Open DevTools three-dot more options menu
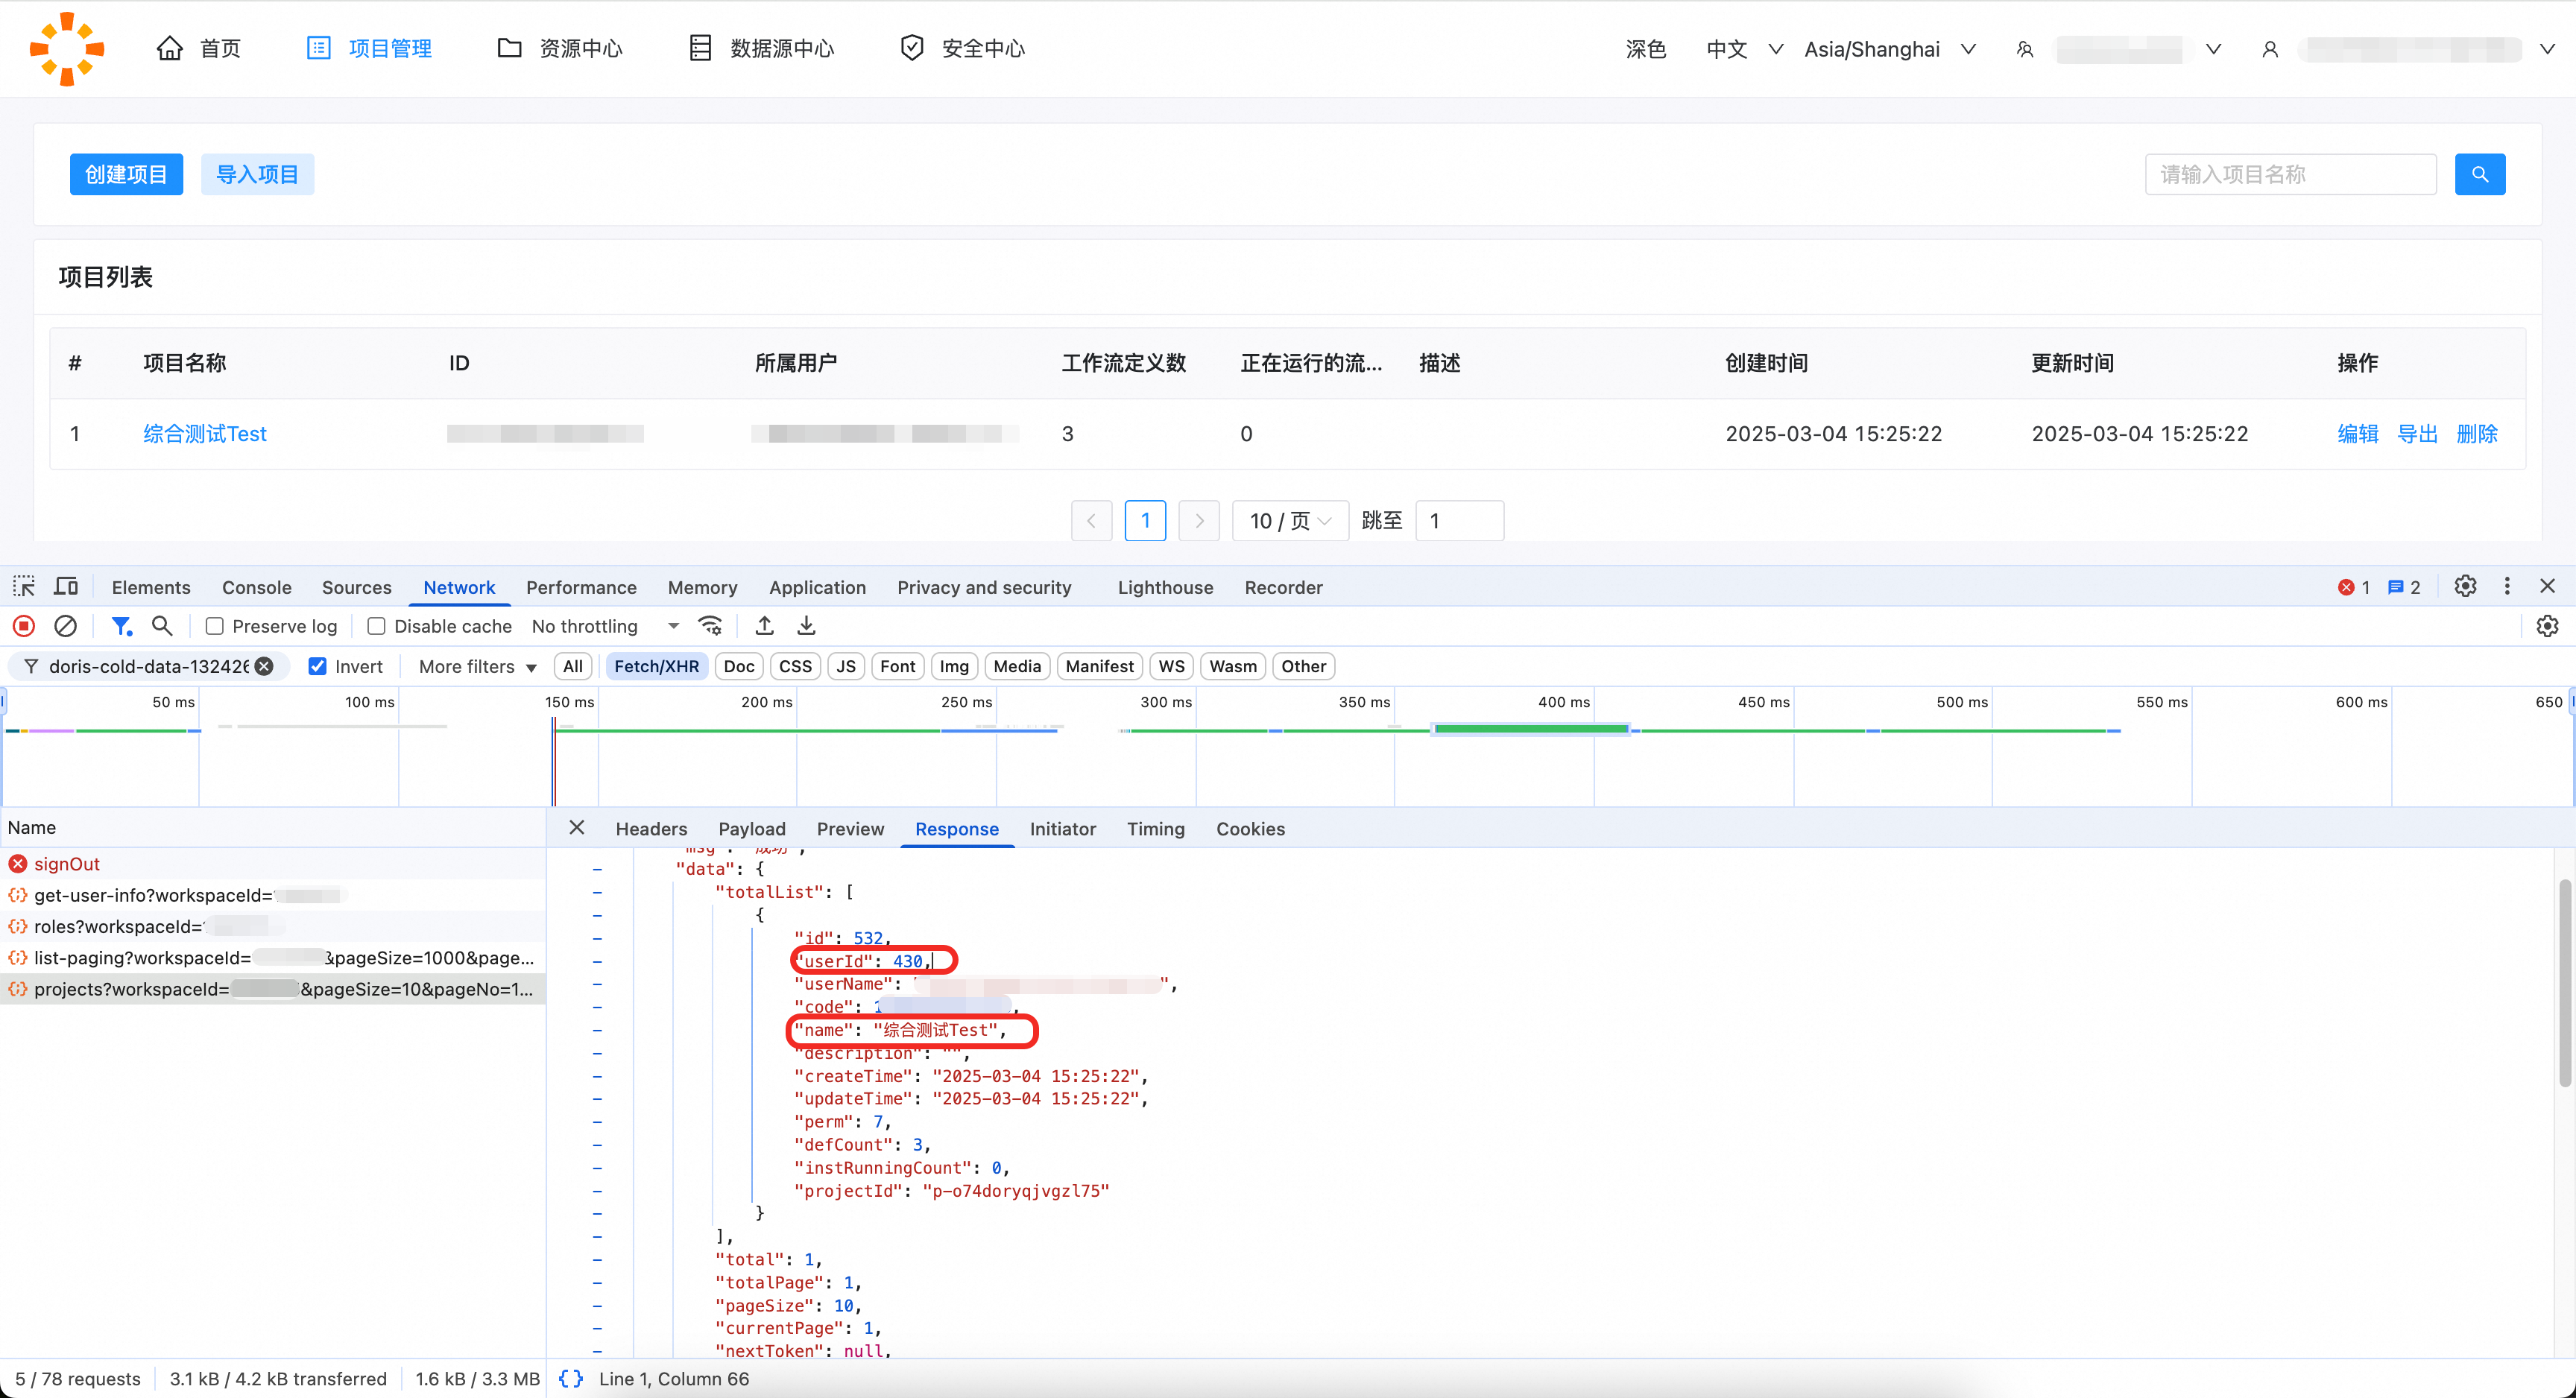This screenshot has height=1398, width=2576. pos(2506,586)
